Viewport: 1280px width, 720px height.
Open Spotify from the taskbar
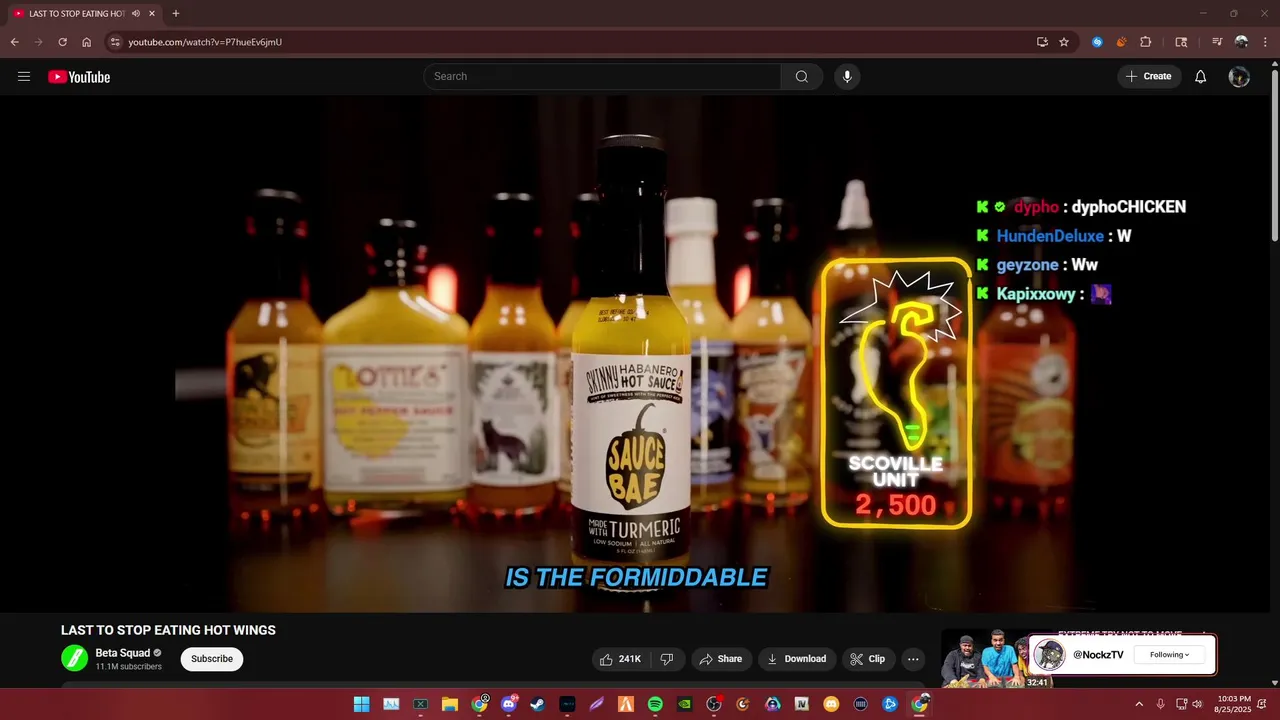(x=655, y=704)
